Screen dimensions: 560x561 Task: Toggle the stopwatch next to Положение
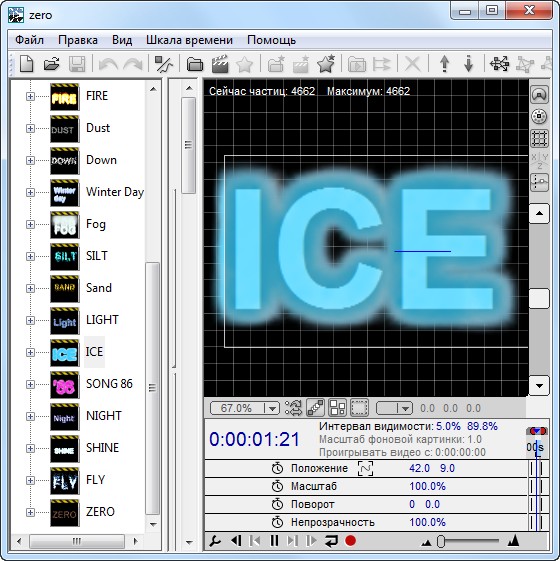[x=277, y=468]
